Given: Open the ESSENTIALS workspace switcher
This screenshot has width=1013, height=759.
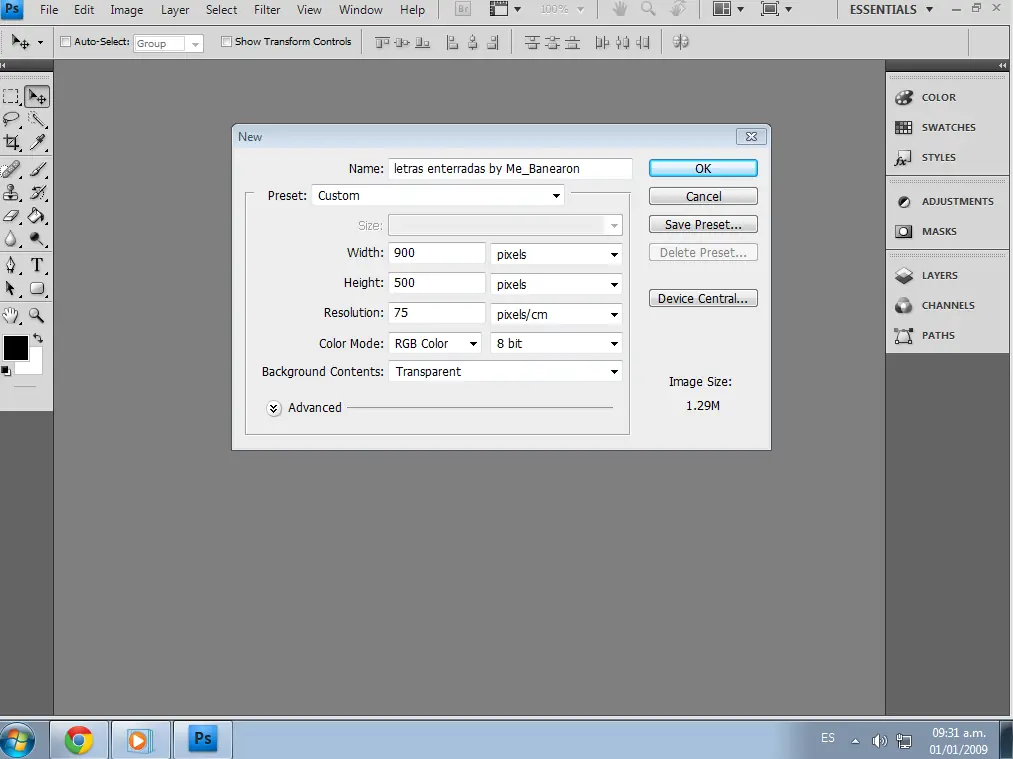Looking at the screenshot, I should pos(892,10).
